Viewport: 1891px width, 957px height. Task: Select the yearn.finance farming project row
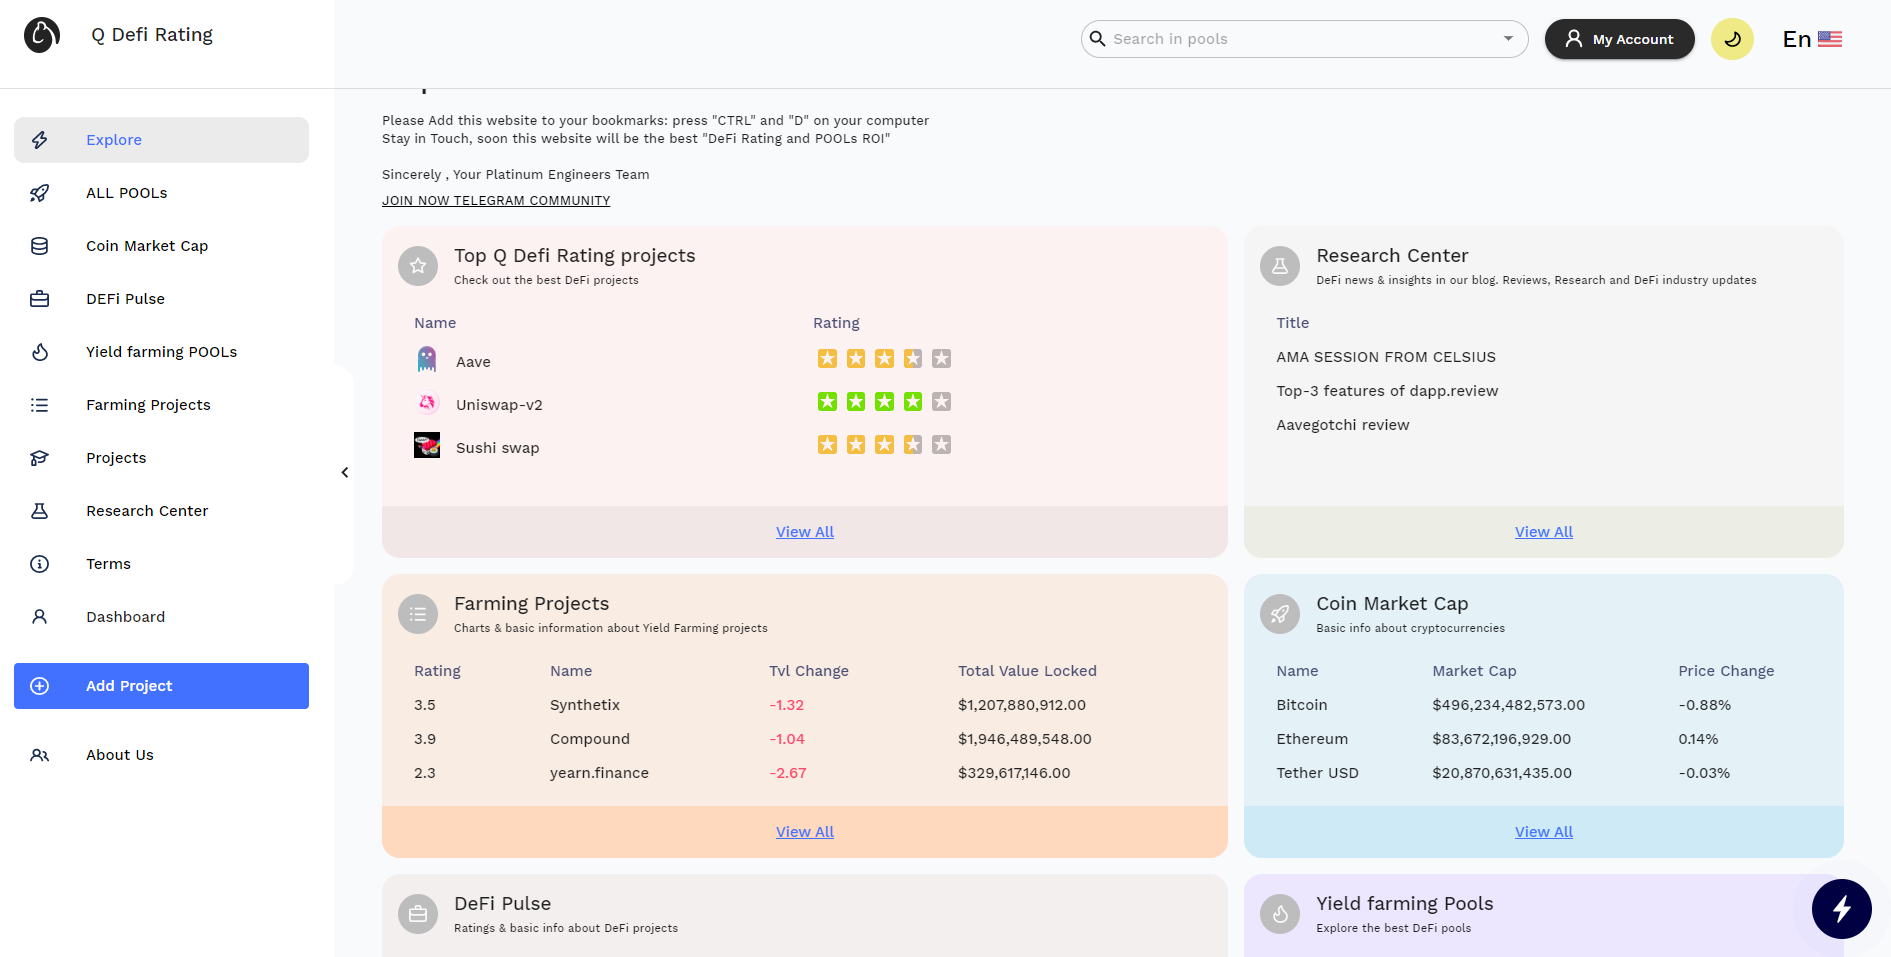pyautogui.click(x=805, y=773)
